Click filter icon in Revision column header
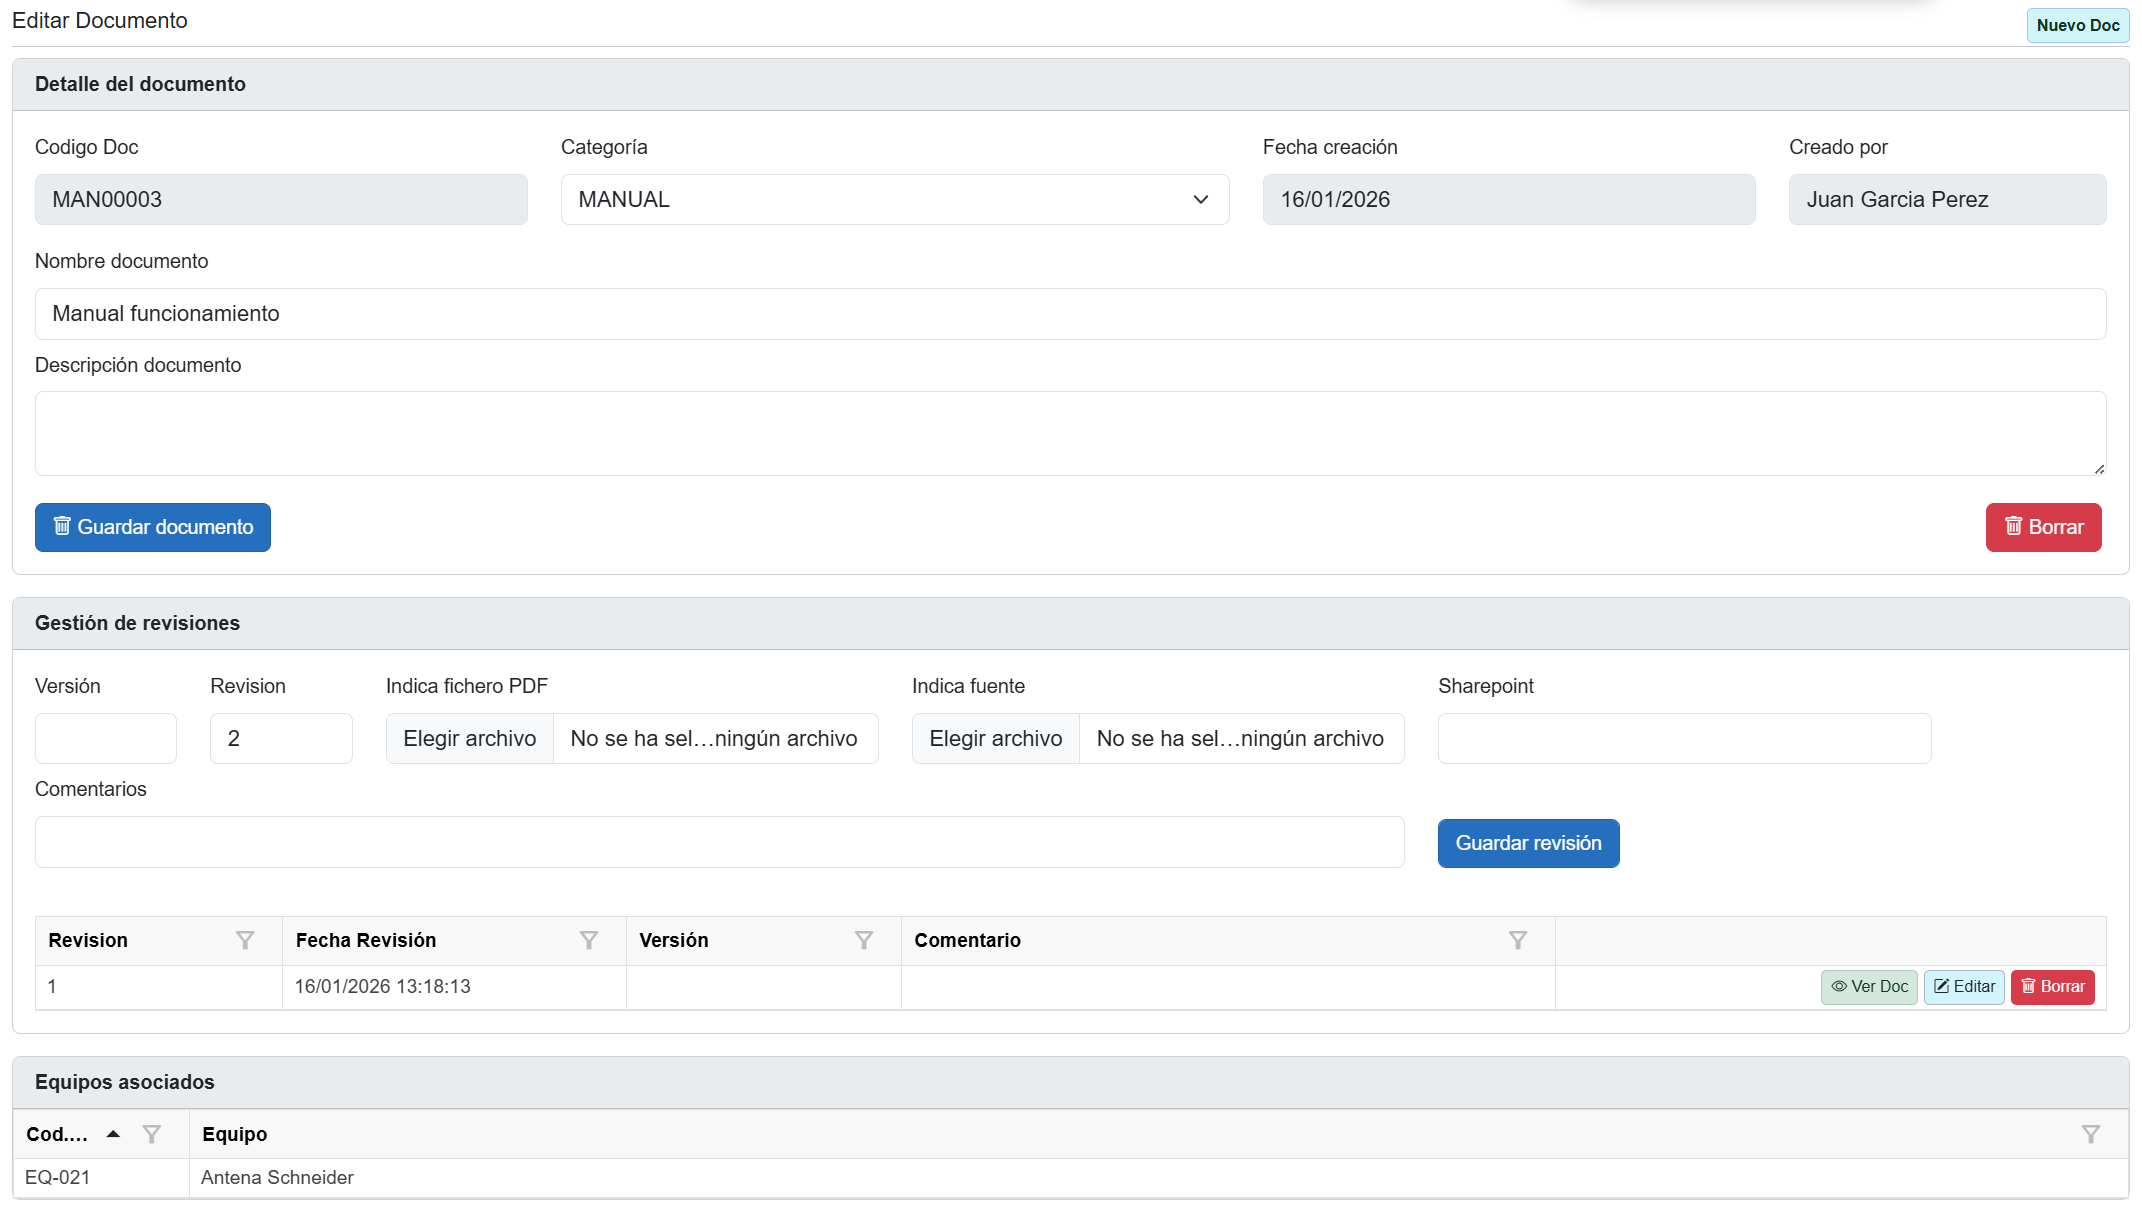Viewport: 2142px width, 1208px height. (x=245, y=940)
